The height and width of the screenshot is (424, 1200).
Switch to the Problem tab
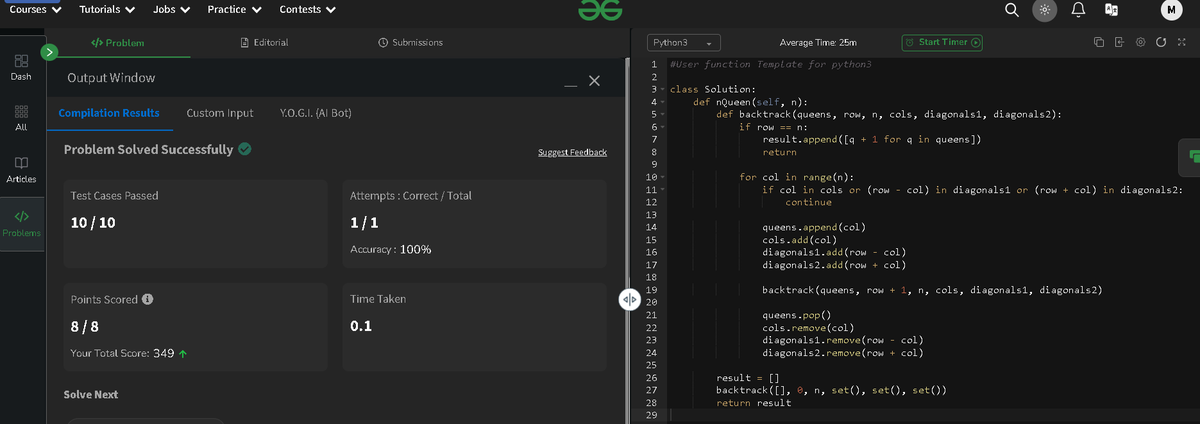[117, 42]
